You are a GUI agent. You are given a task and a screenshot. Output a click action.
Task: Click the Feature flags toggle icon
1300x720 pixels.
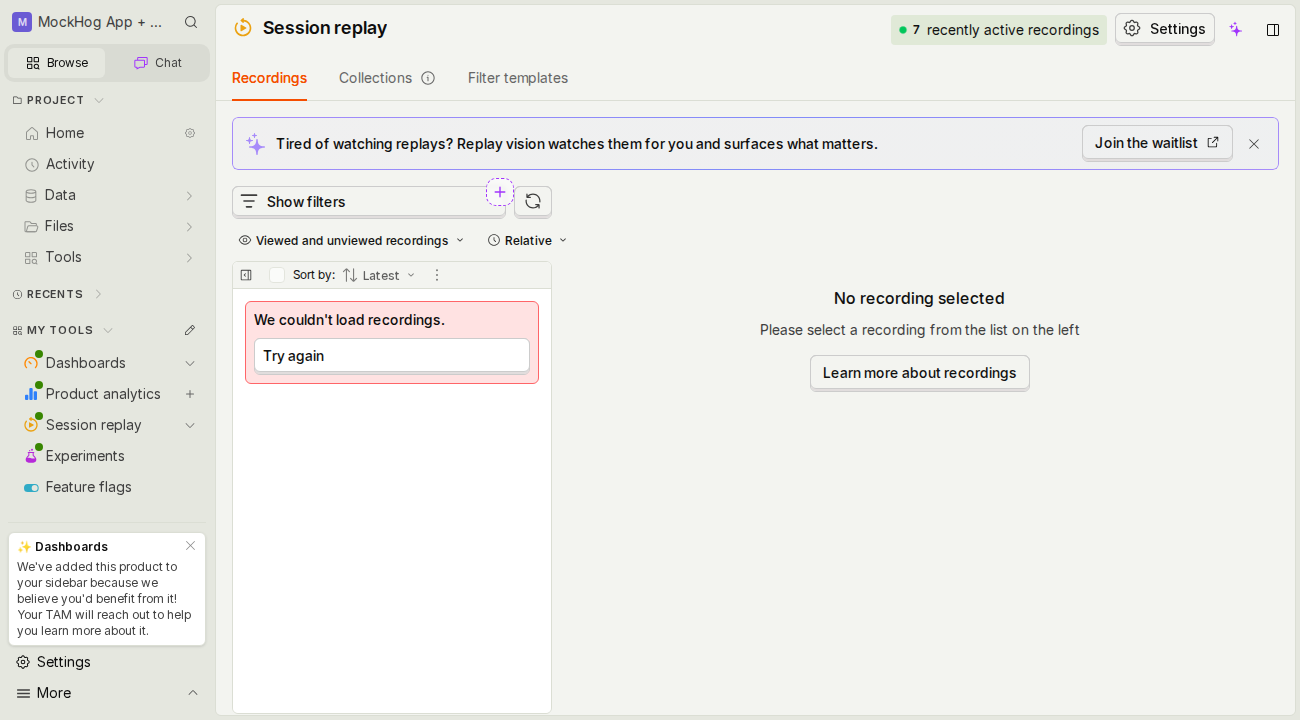click(x=32, y=487)
